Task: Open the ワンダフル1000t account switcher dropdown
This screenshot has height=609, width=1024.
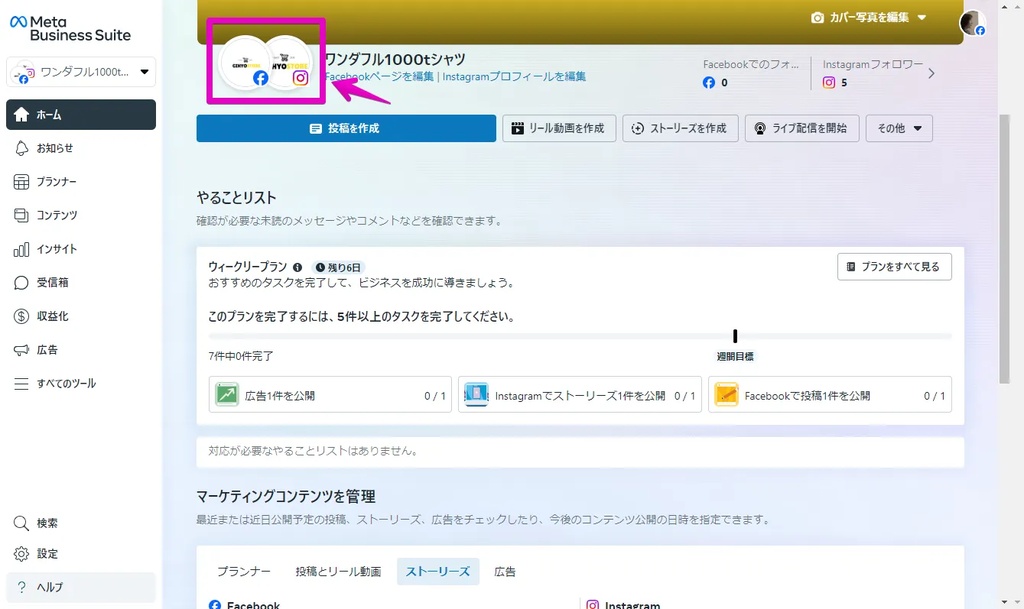Action: [81, 72]
